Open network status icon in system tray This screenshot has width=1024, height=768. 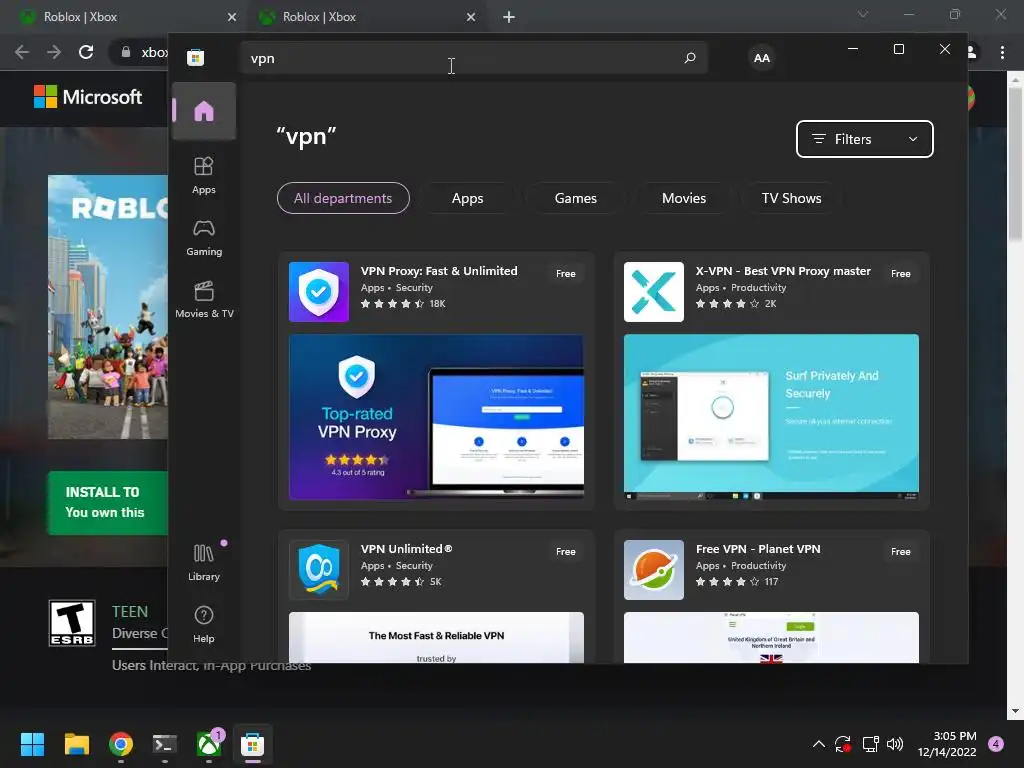870,744
